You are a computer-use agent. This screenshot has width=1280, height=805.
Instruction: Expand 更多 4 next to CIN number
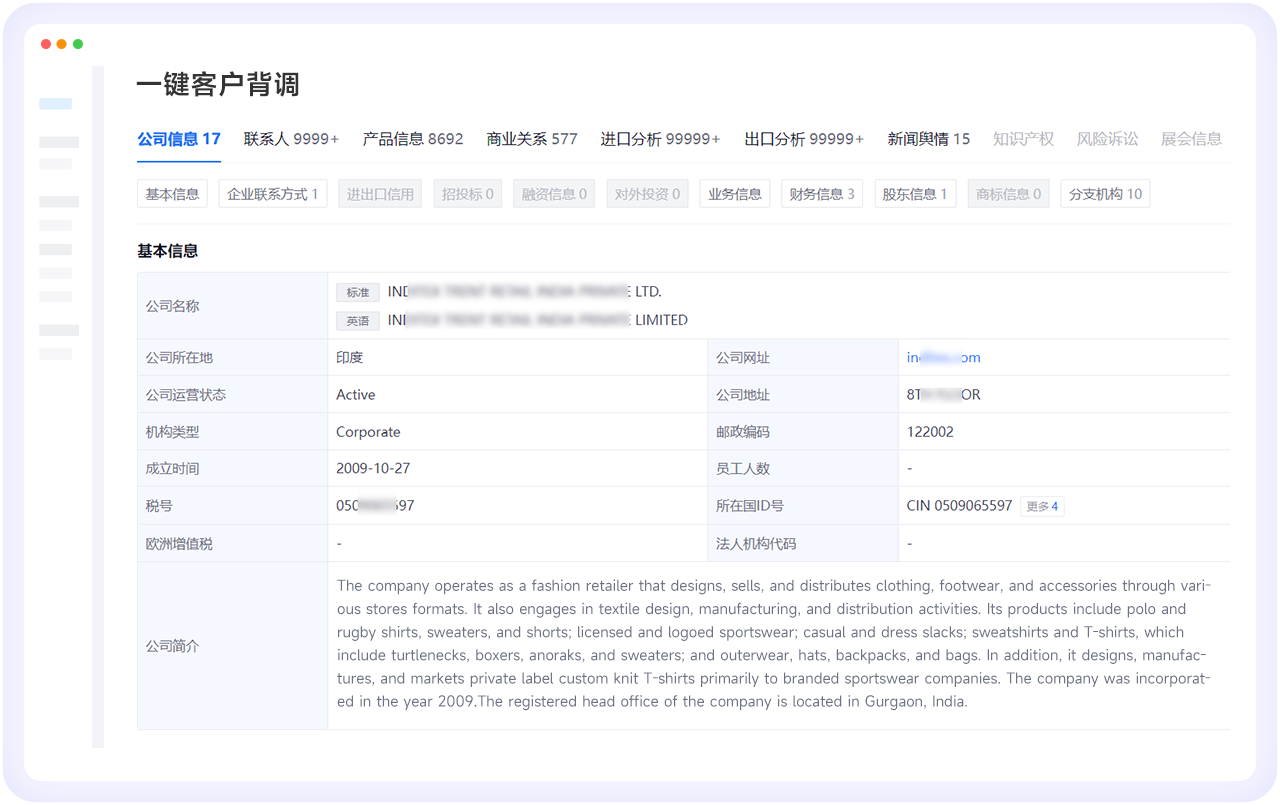(1042, 506)
